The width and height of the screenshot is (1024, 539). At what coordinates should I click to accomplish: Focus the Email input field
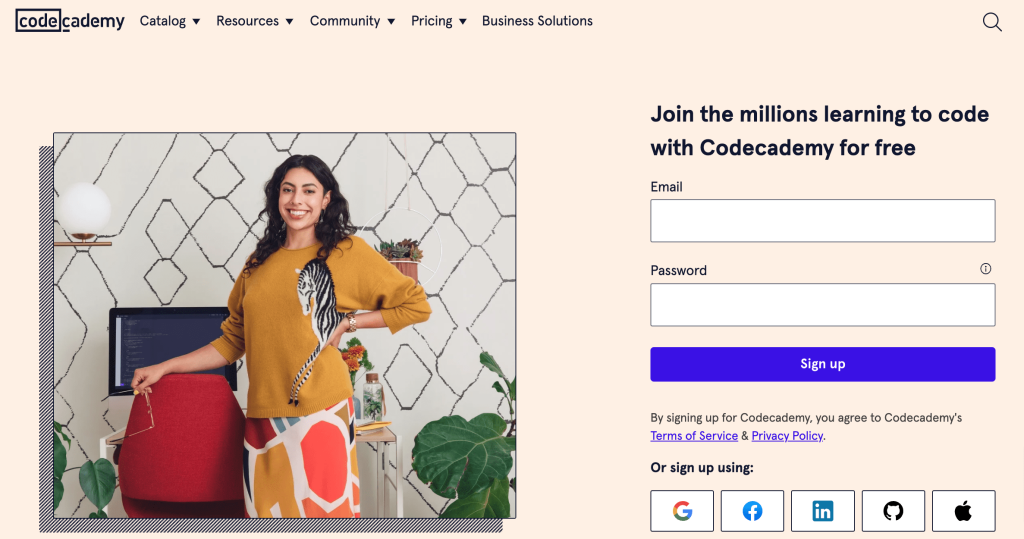tap(822, 221)
